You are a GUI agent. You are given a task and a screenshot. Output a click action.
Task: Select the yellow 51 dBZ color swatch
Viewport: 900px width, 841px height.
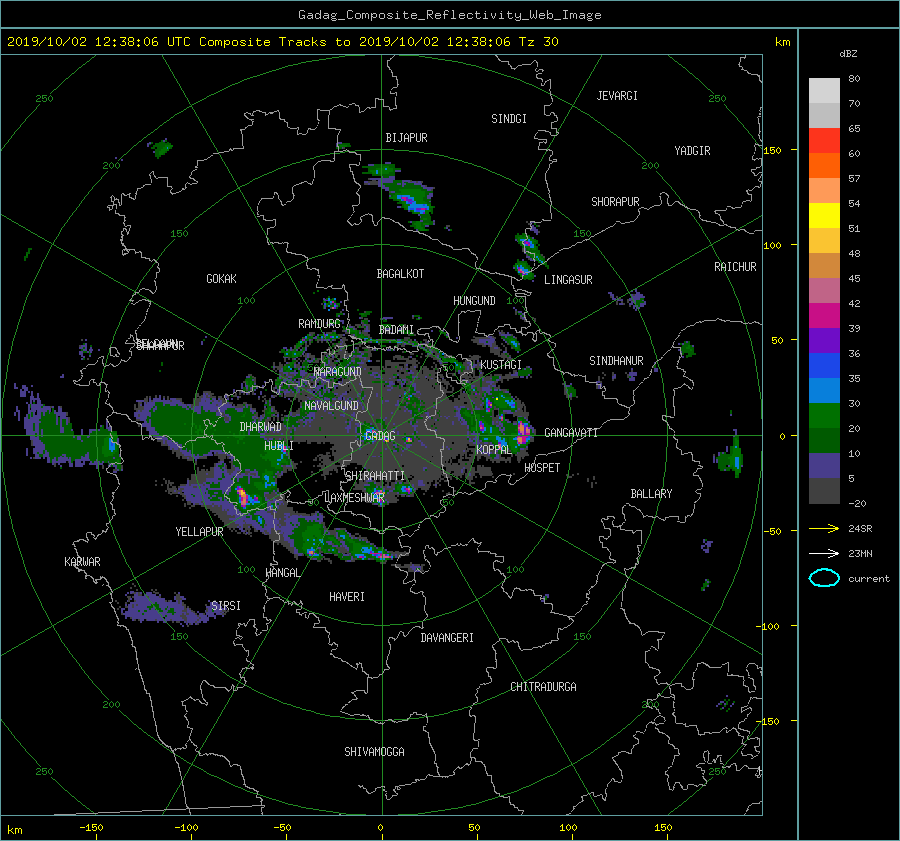point(824,215)
